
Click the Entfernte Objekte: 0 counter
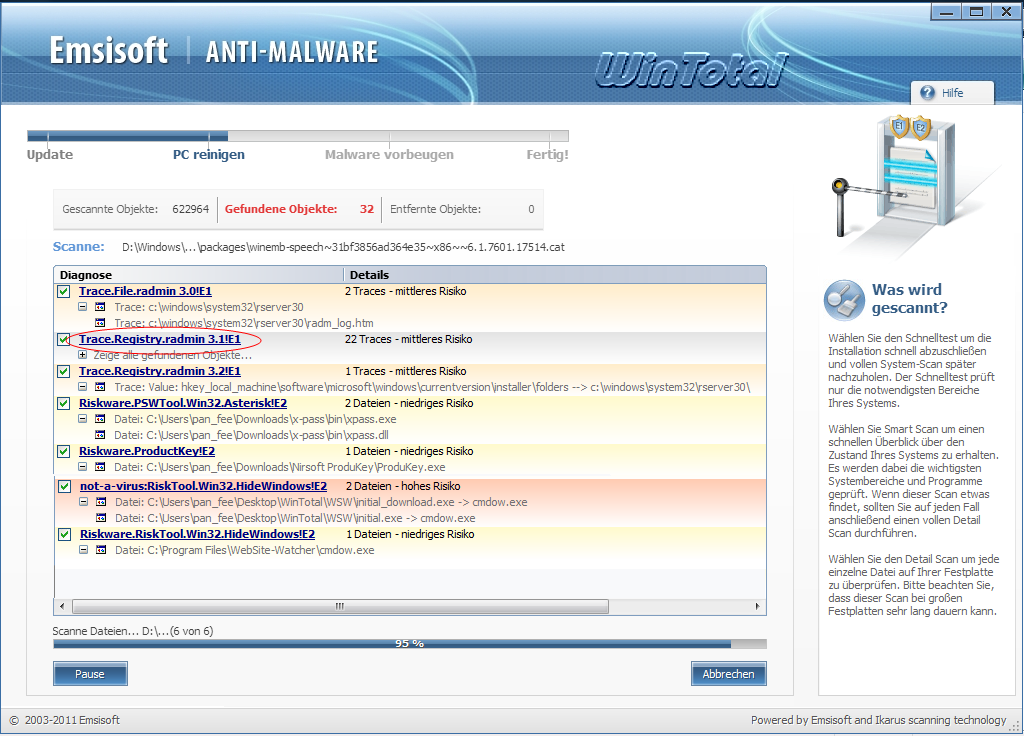tap(462, 209)
